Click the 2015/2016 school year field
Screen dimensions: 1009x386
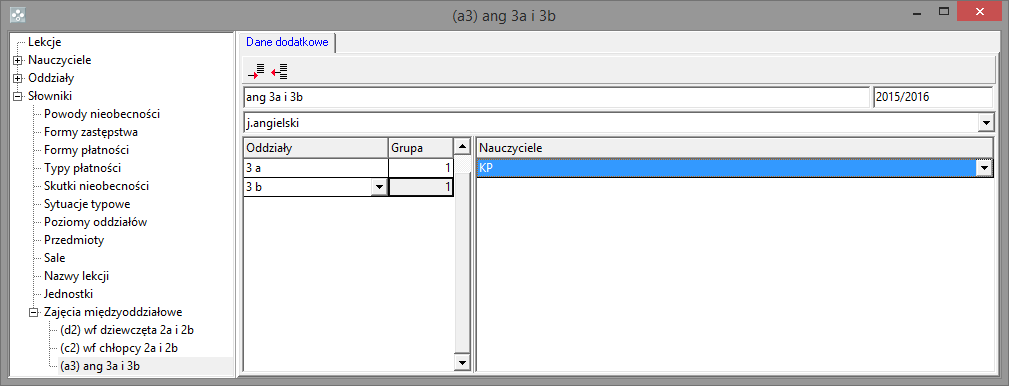pyautogui.click(x=933, y=98)
